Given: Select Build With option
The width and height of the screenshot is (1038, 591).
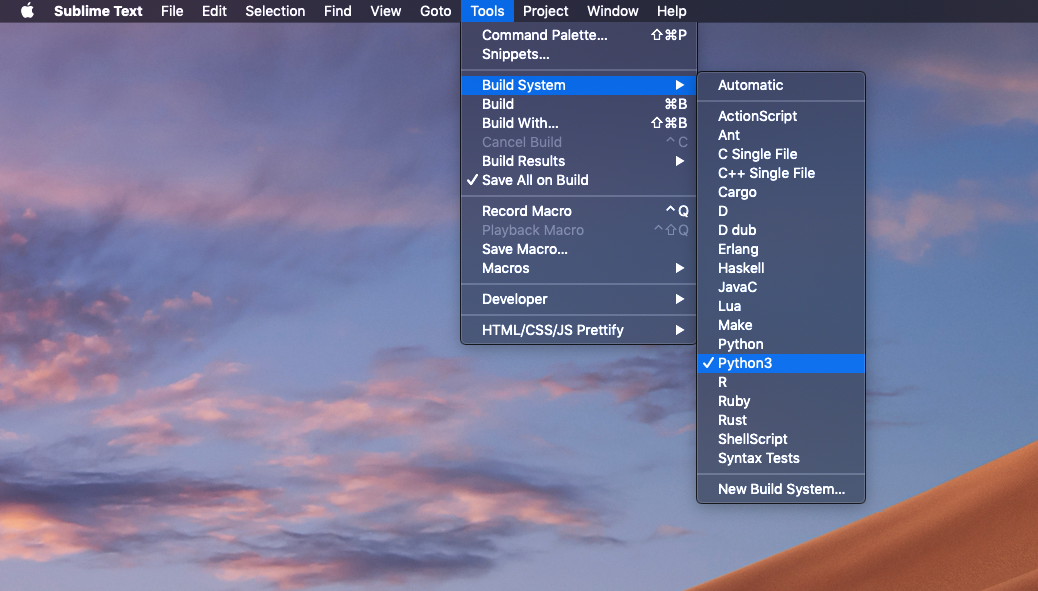Looking at the screenshot, I should pos(520,123).
